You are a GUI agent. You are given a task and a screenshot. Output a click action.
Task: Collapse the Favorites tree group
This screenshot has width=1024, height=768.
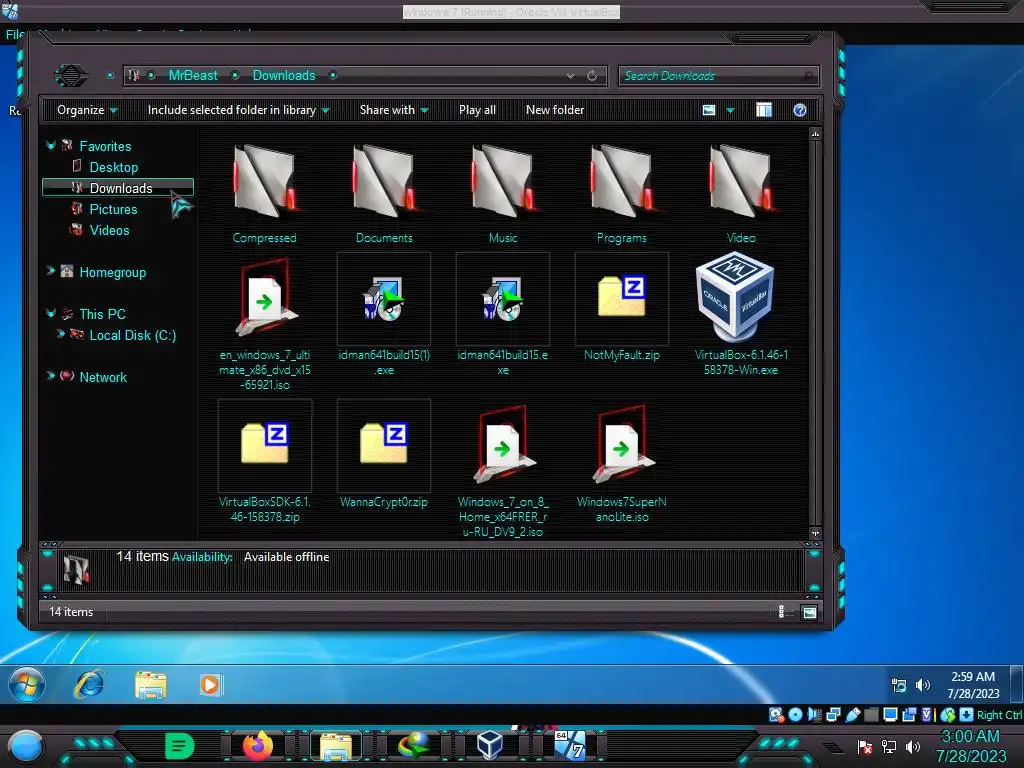(x=51, y=146)
